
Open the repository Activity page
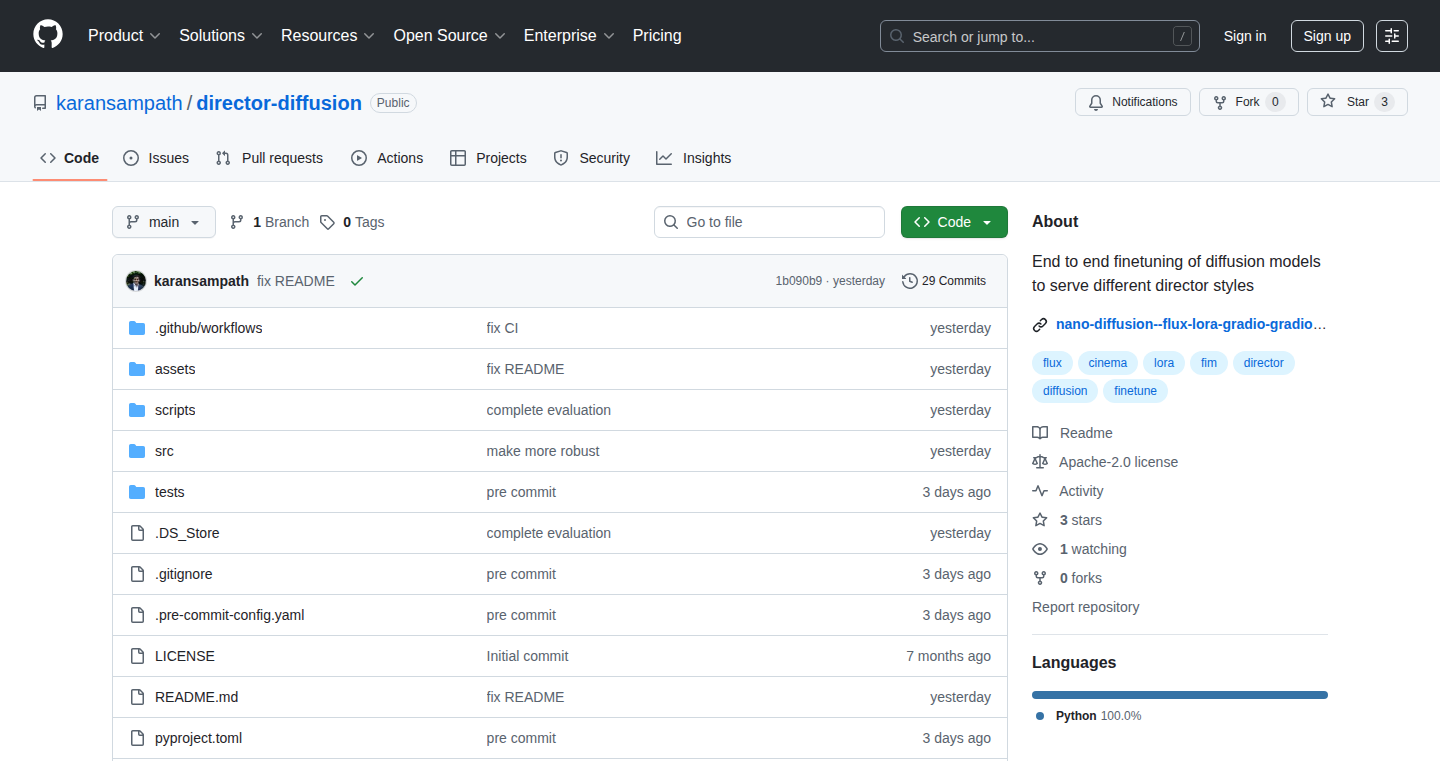click(1068, 491)
